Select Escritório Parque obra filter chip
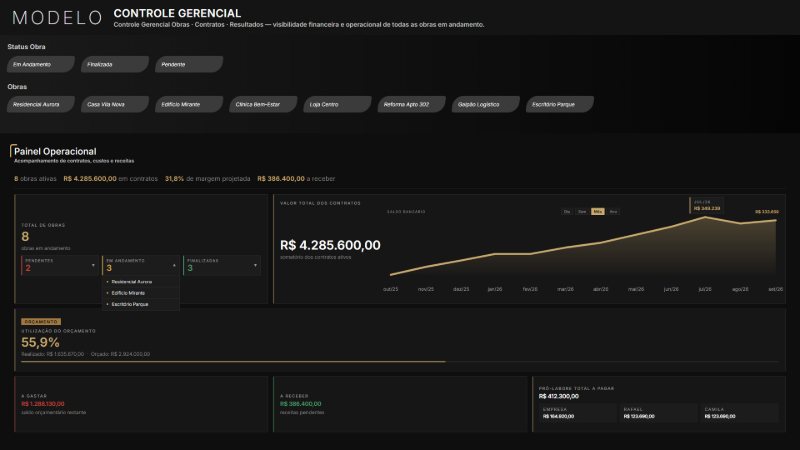This screenshot has height=450, width=800. 560,104
